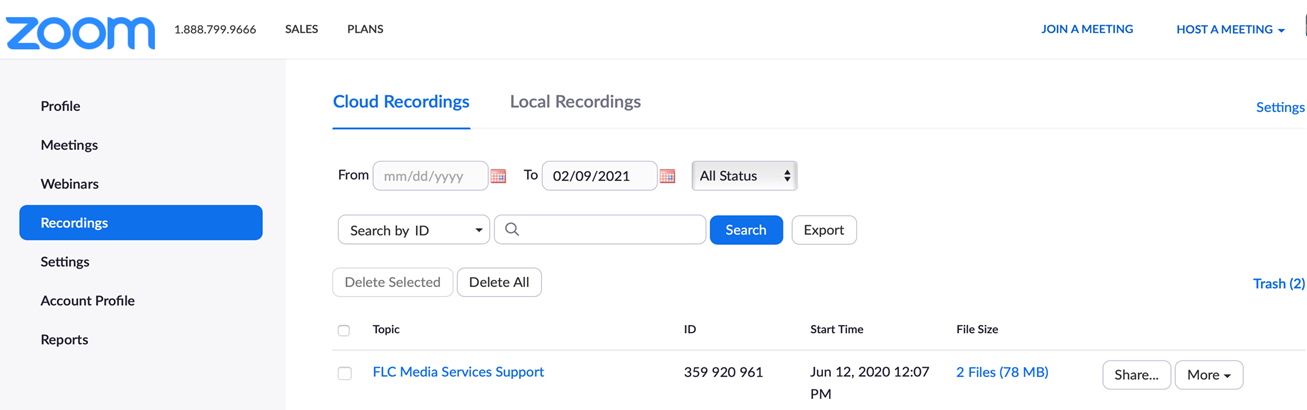Click the phone number 1.888.799.9666
1307x410 pixels.
point(215,29)
